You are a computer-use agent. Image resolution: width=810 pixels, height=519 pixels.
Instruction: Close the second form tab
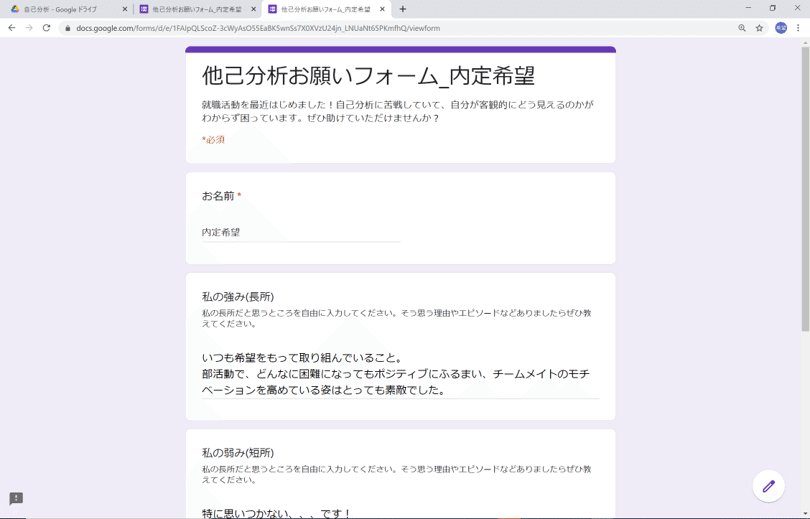click(254, 9)
